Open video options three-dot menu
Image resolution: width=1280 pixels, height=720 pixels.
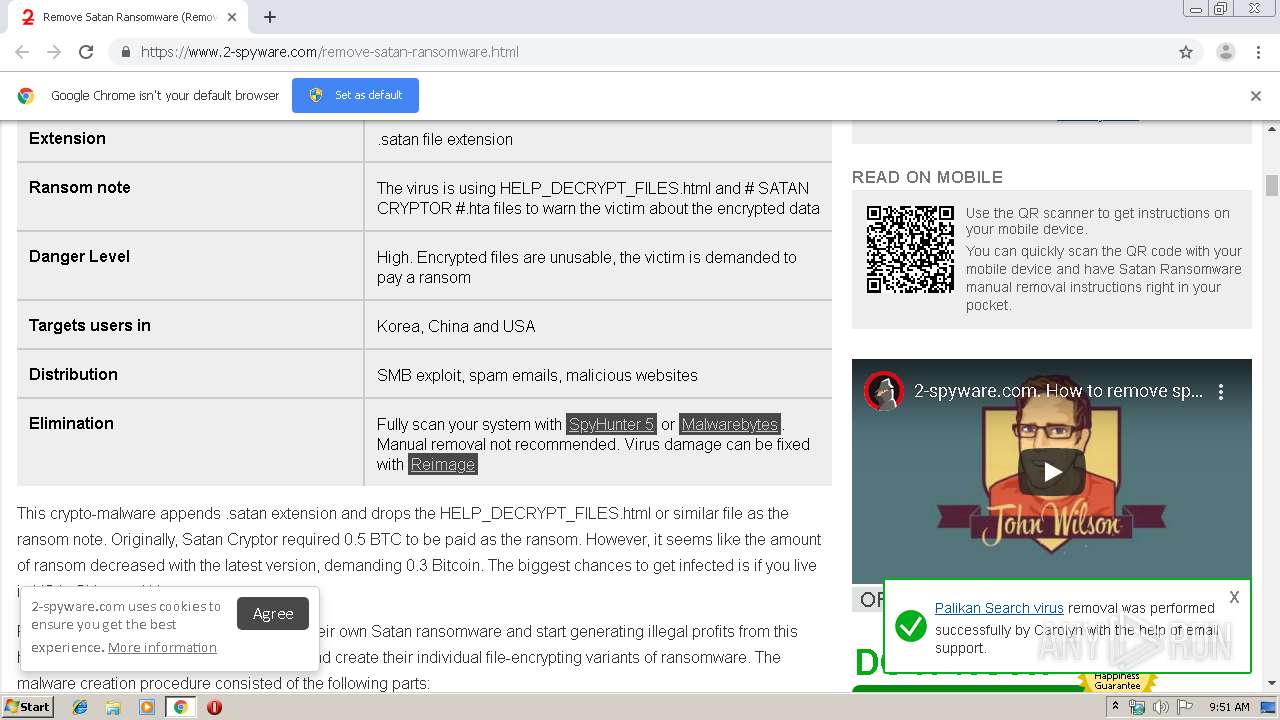click(1221, 392)
